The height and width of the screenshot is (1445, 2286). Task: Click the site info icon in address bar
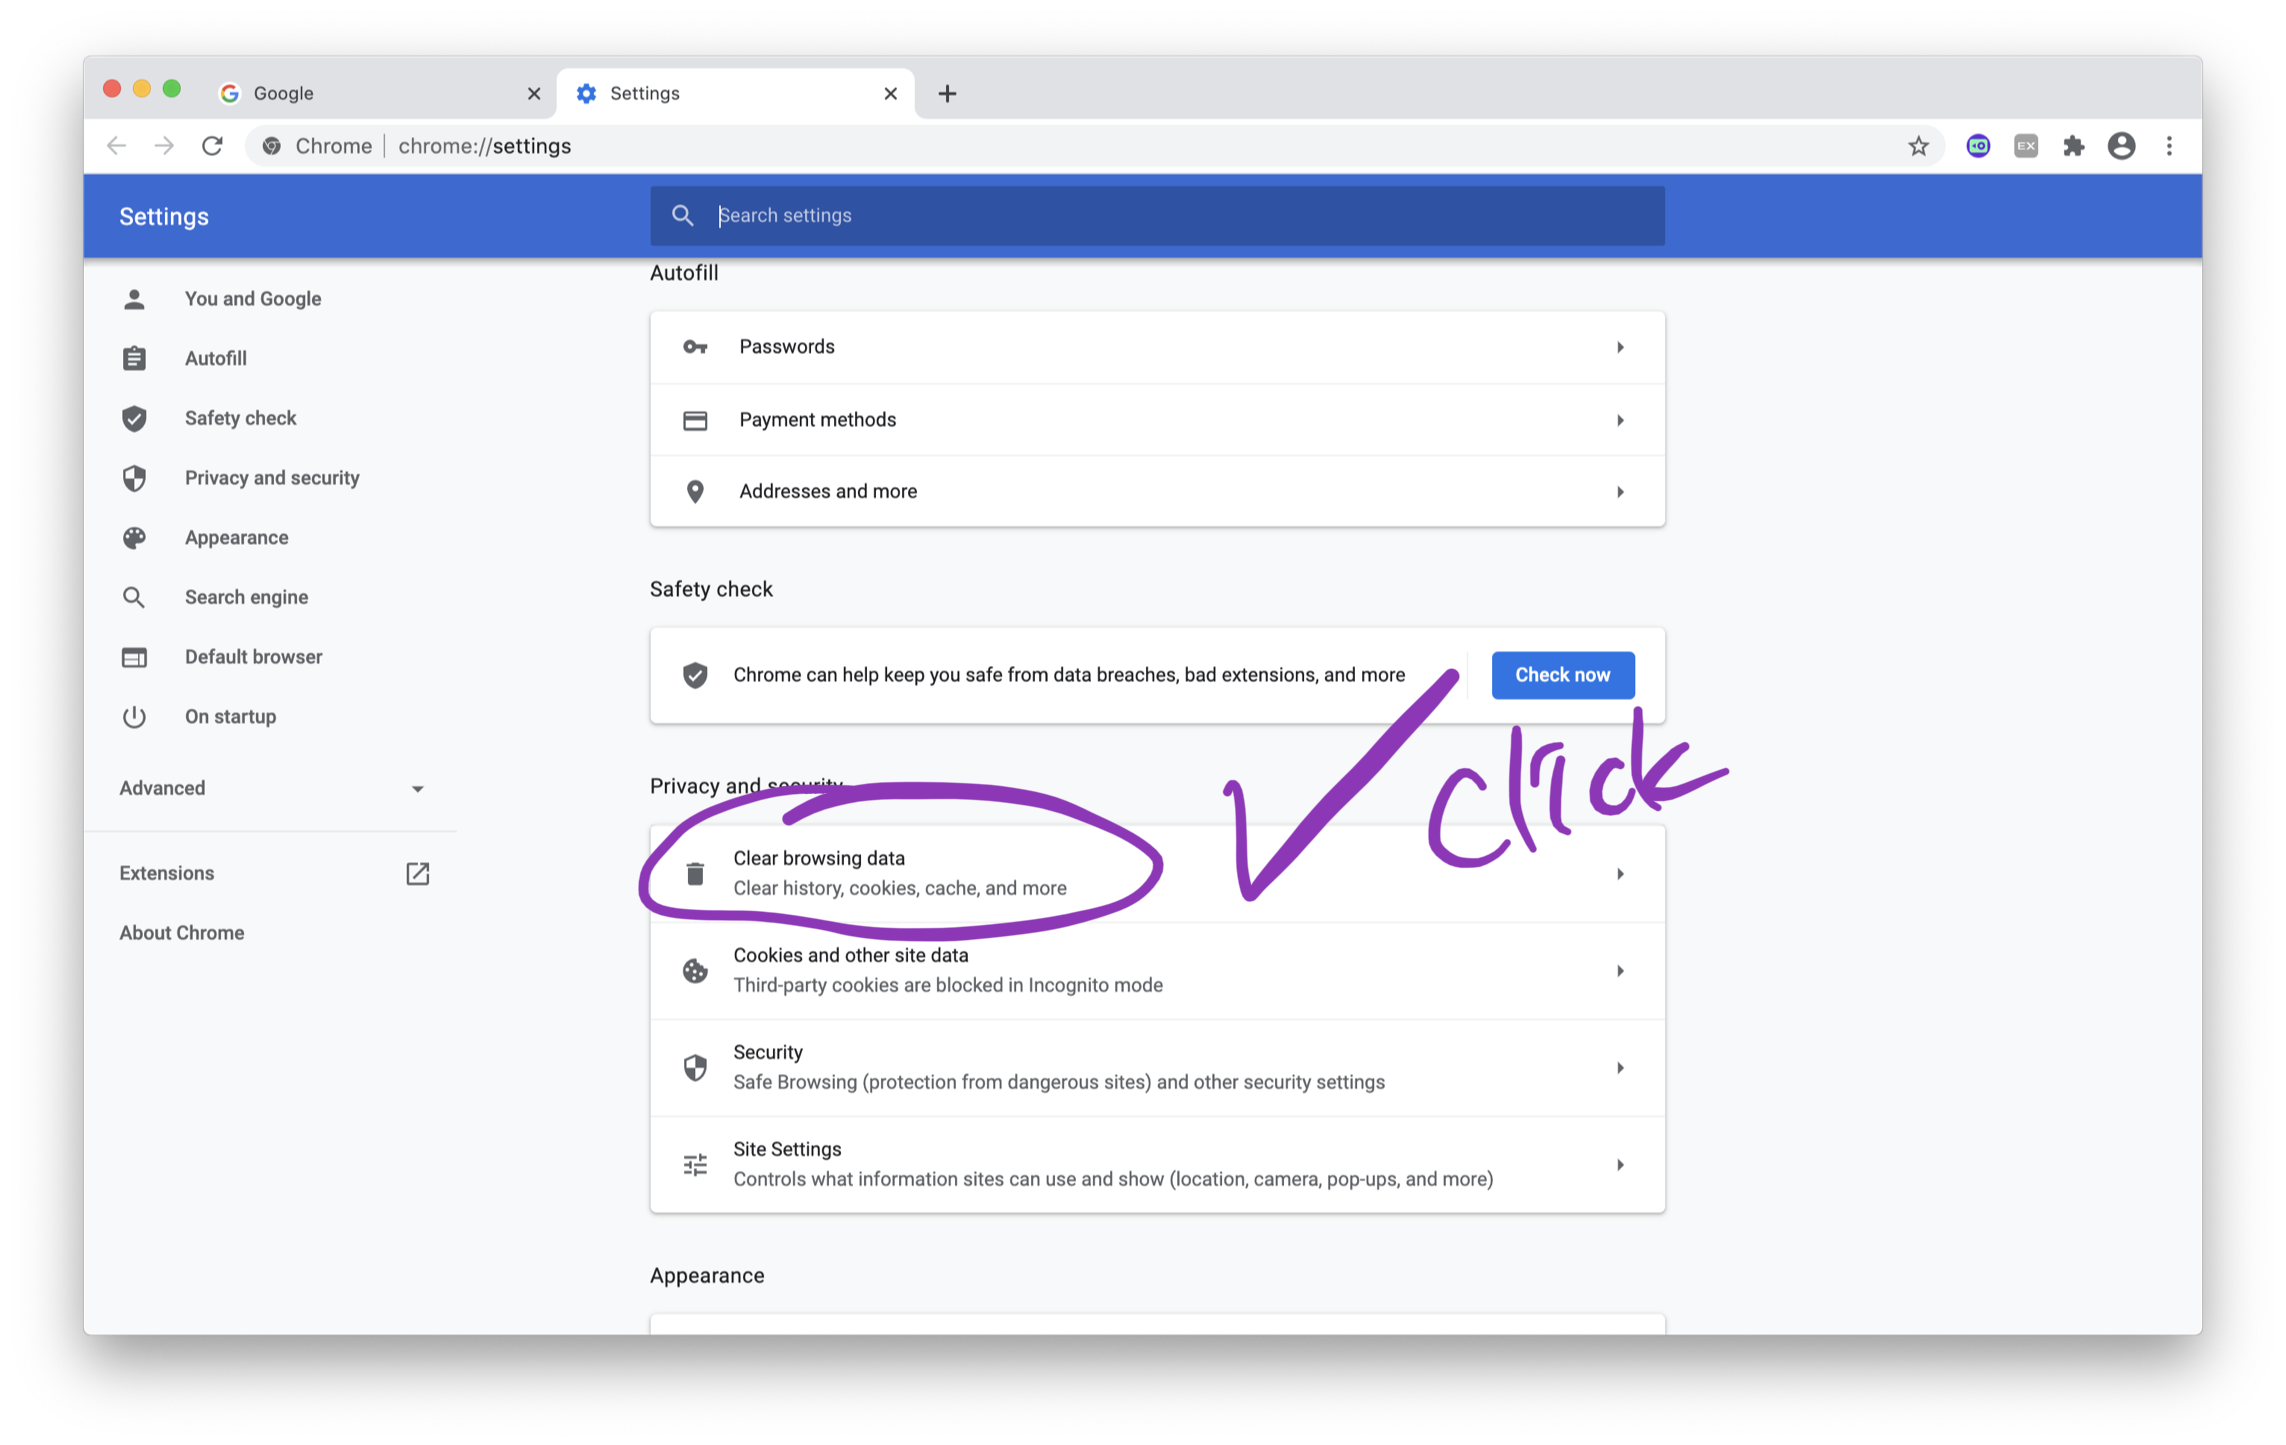point(271,146)
